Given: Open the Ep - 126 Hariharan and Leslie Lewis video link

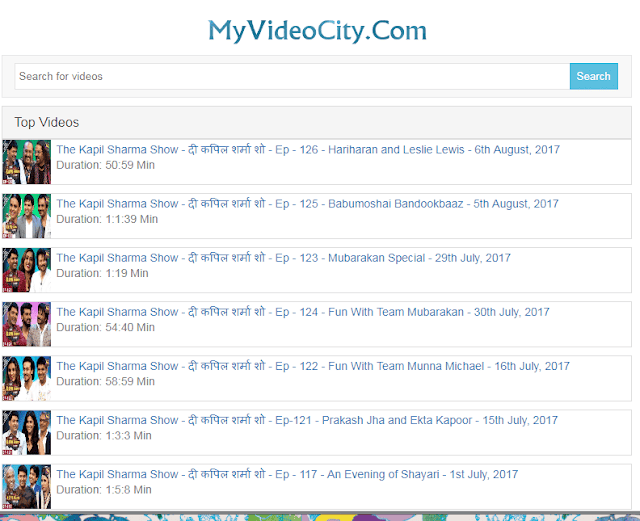Looking at the screenshot, I should click(x=308, y=150).
